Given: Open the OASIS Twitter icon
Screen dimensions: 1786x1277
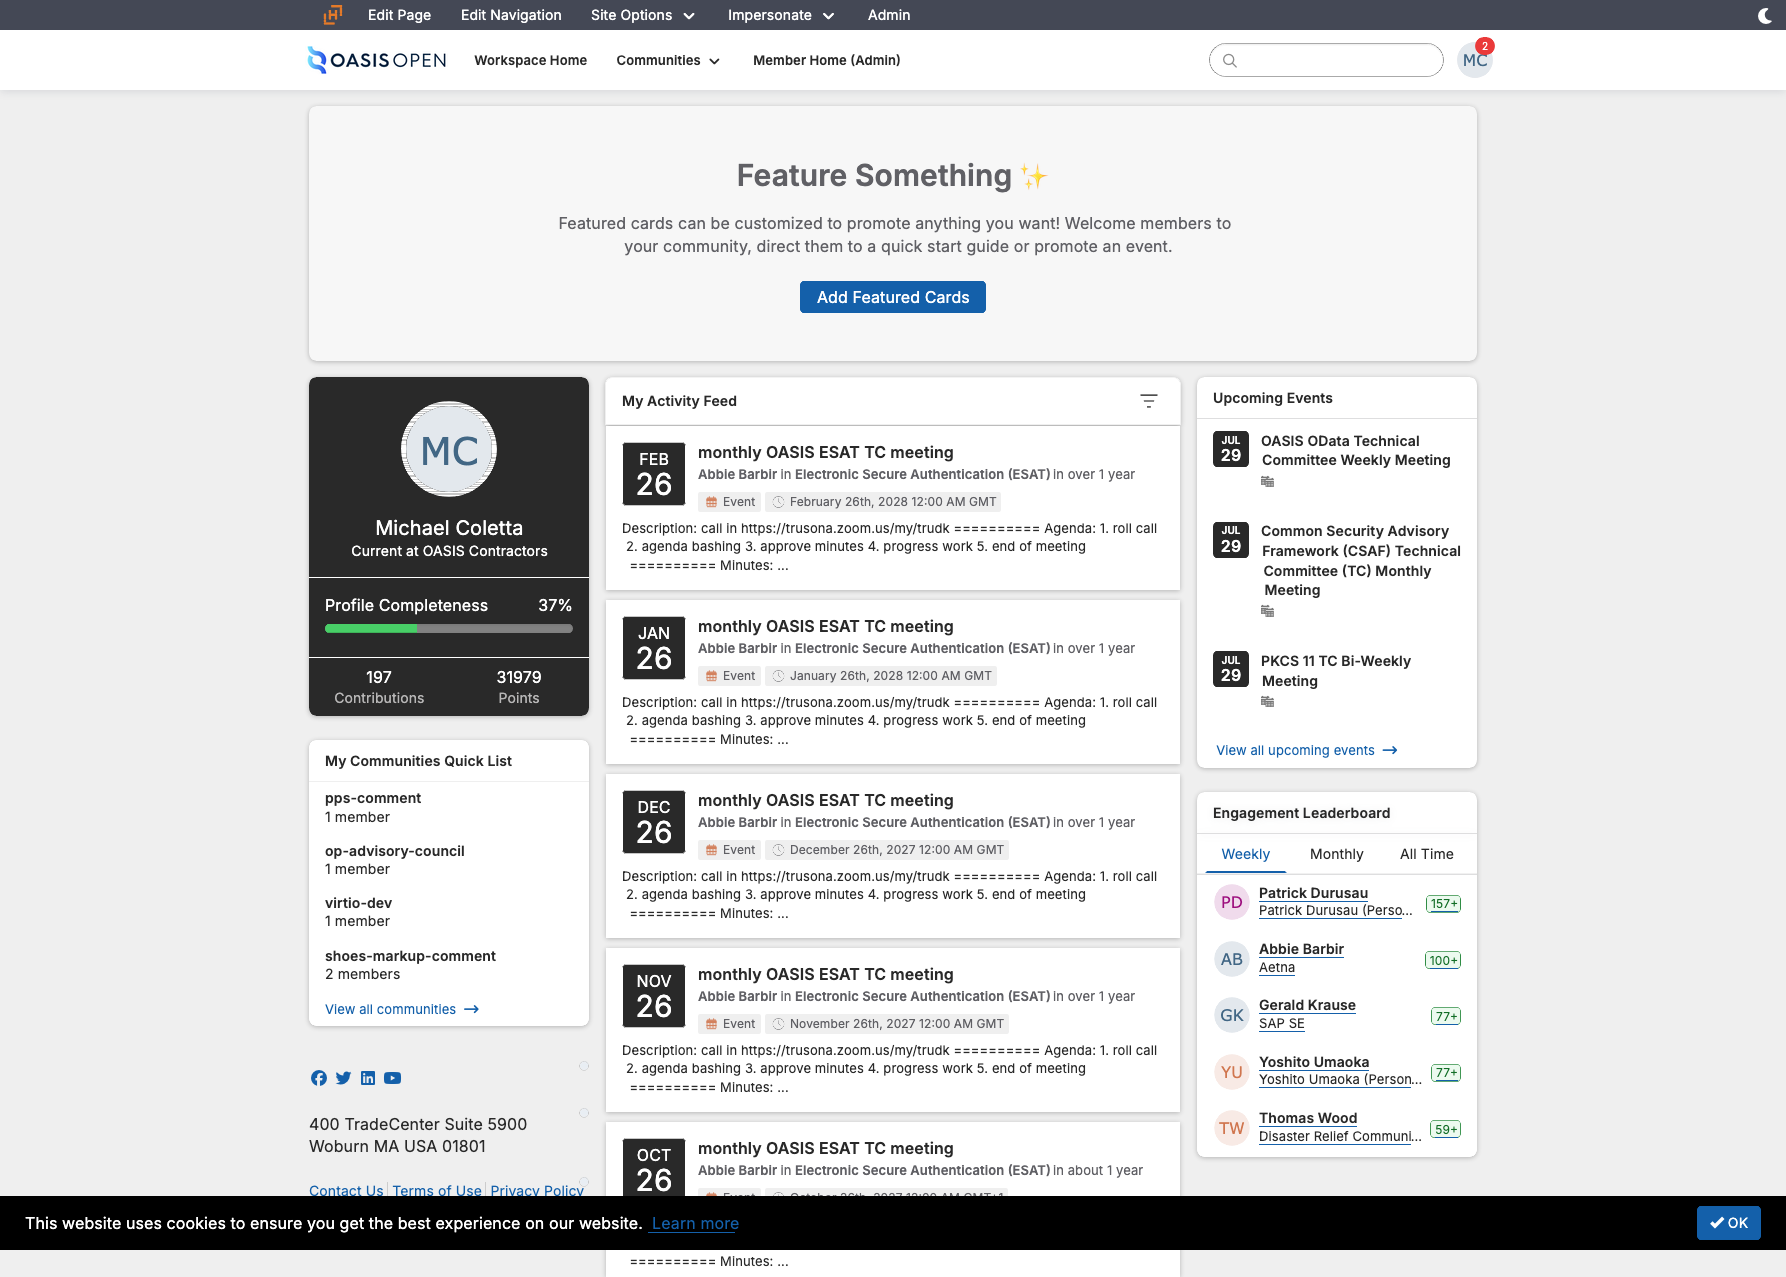Looking at the screenshot, I should coord(344,1078).
